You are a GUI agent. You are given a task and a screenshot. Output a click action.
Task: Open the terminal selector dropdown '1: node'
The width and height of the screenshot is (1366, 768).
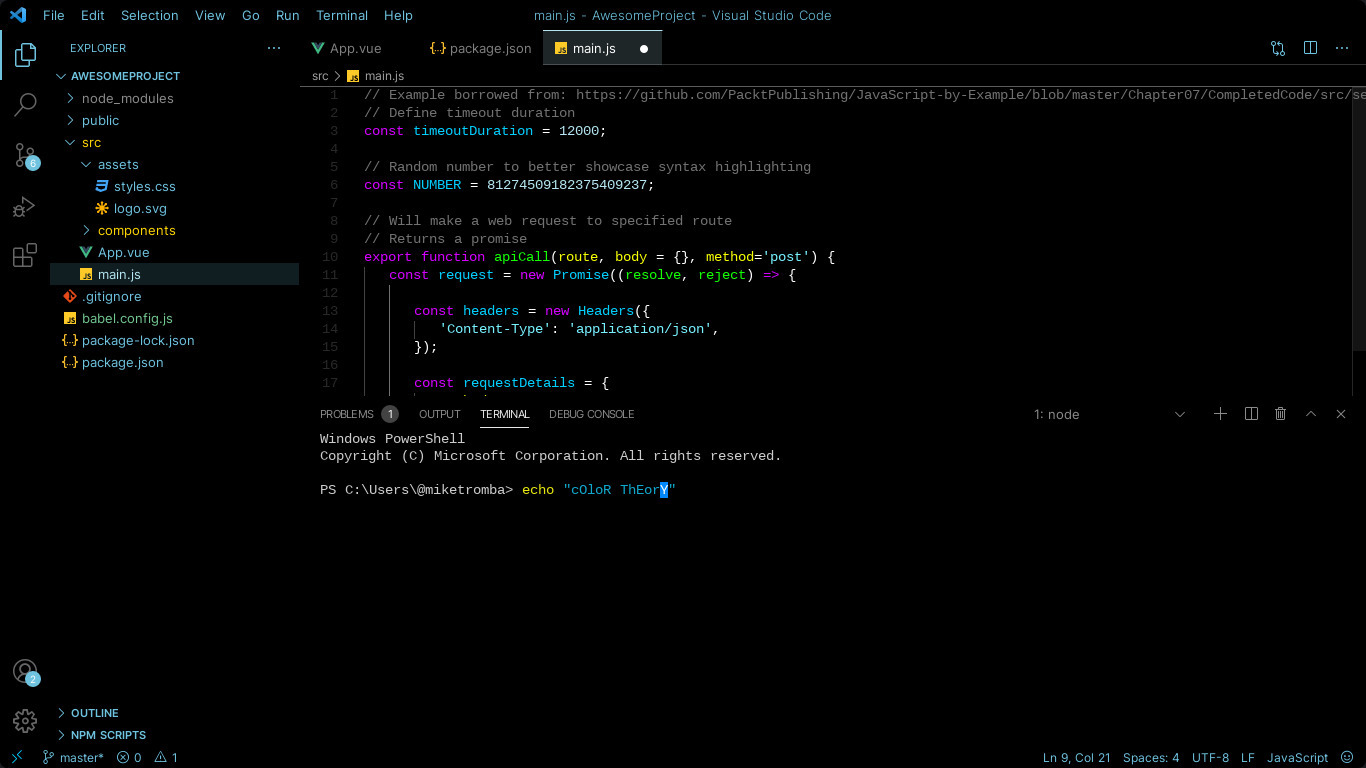point(1109,414)
